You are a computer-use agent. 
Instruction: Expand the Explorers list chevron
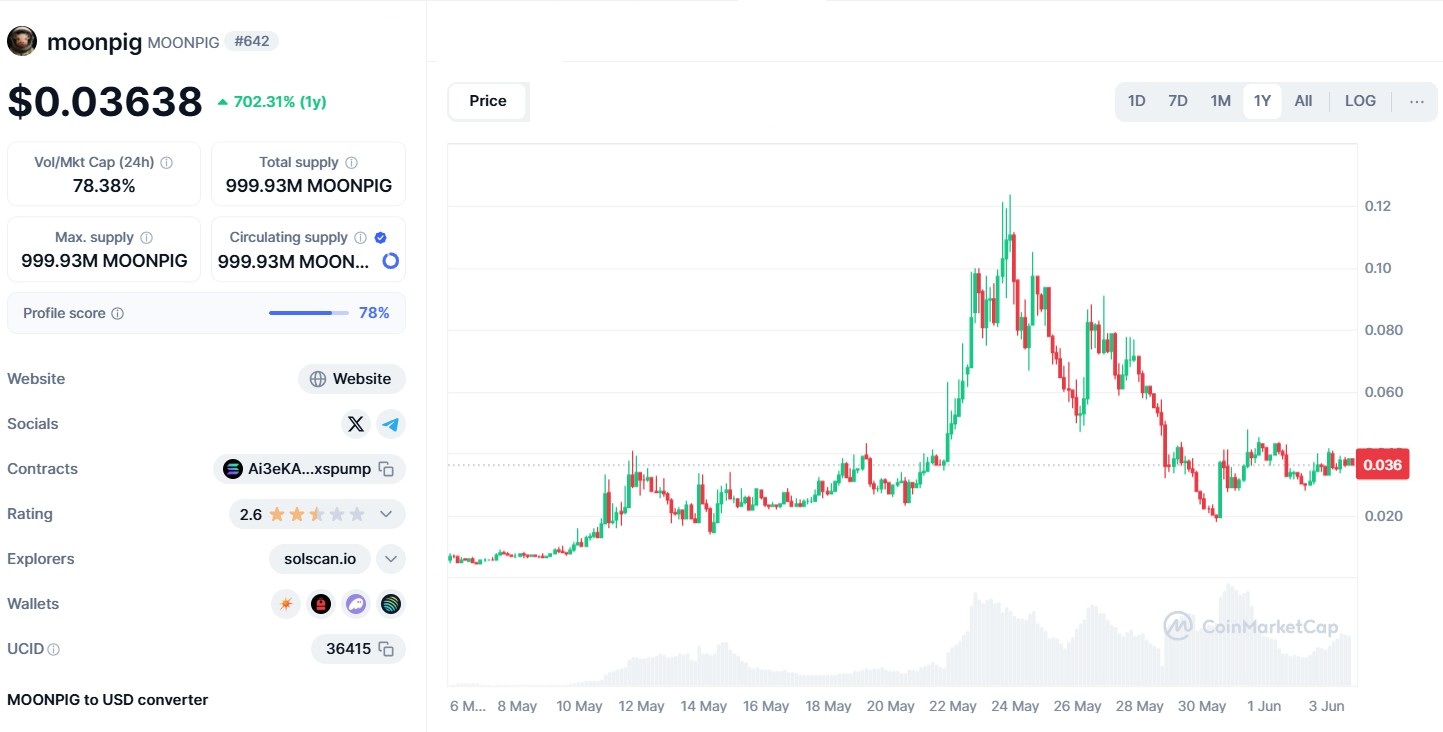coord(391,559)
